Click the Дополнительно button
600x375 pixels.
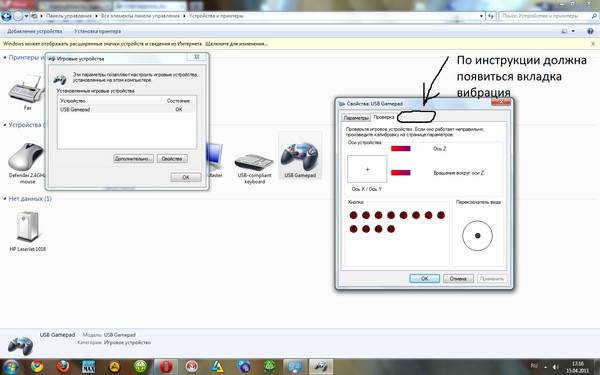pos(133,158)
